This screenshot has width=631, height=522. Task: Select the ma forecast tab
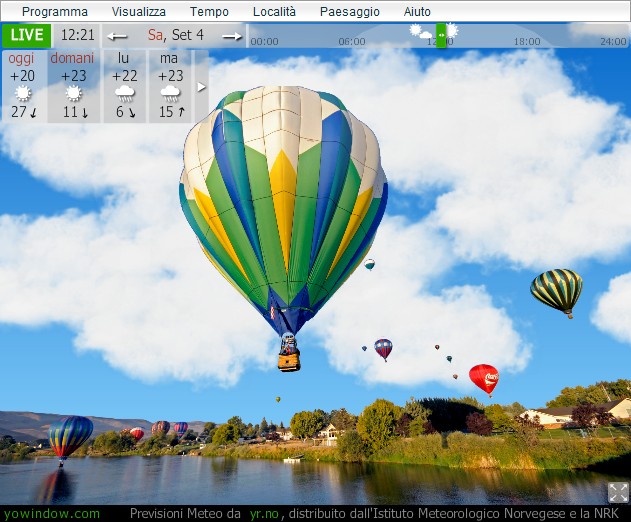(171, 86)
